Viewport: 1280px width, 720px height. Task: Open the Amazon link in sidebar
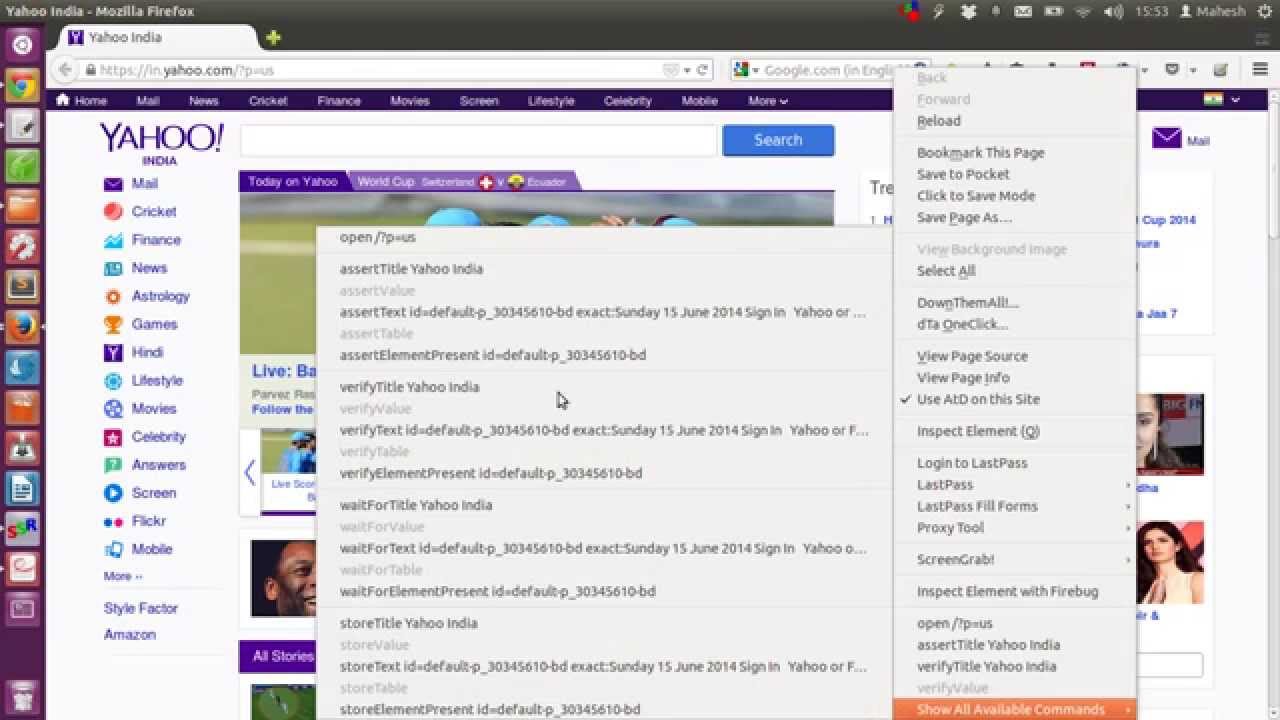point(130,634)
